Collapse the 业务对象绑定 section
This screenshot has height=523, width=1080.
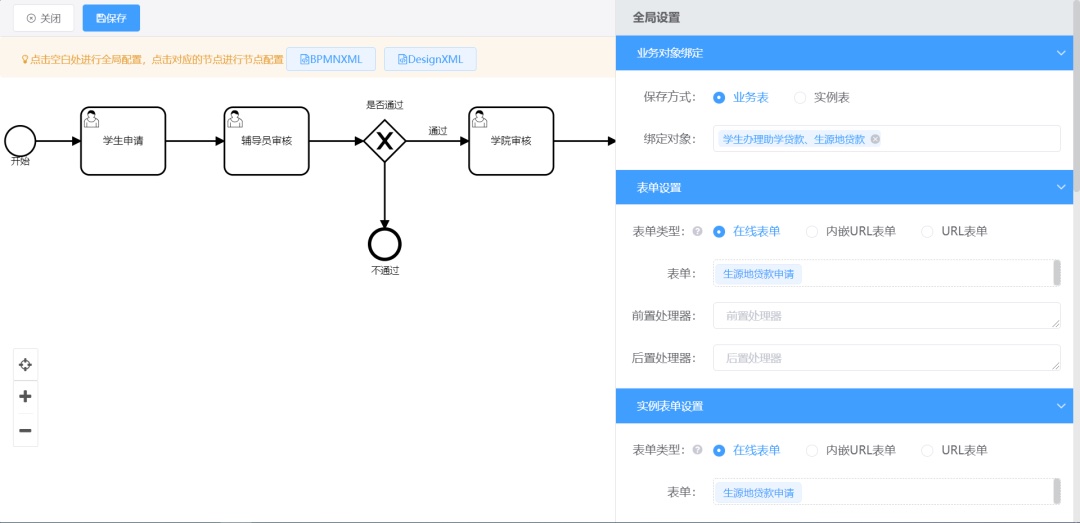(x=1060, y=53)
